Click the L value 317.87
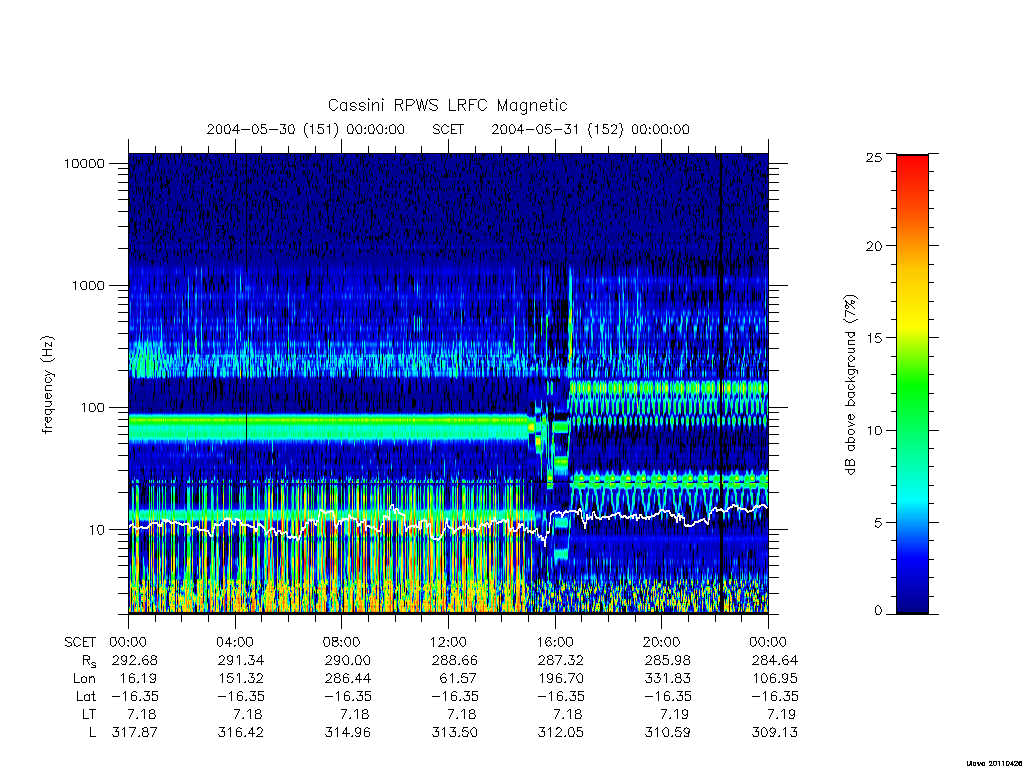Screen dimensions: 1024x768 pos(135,732)
